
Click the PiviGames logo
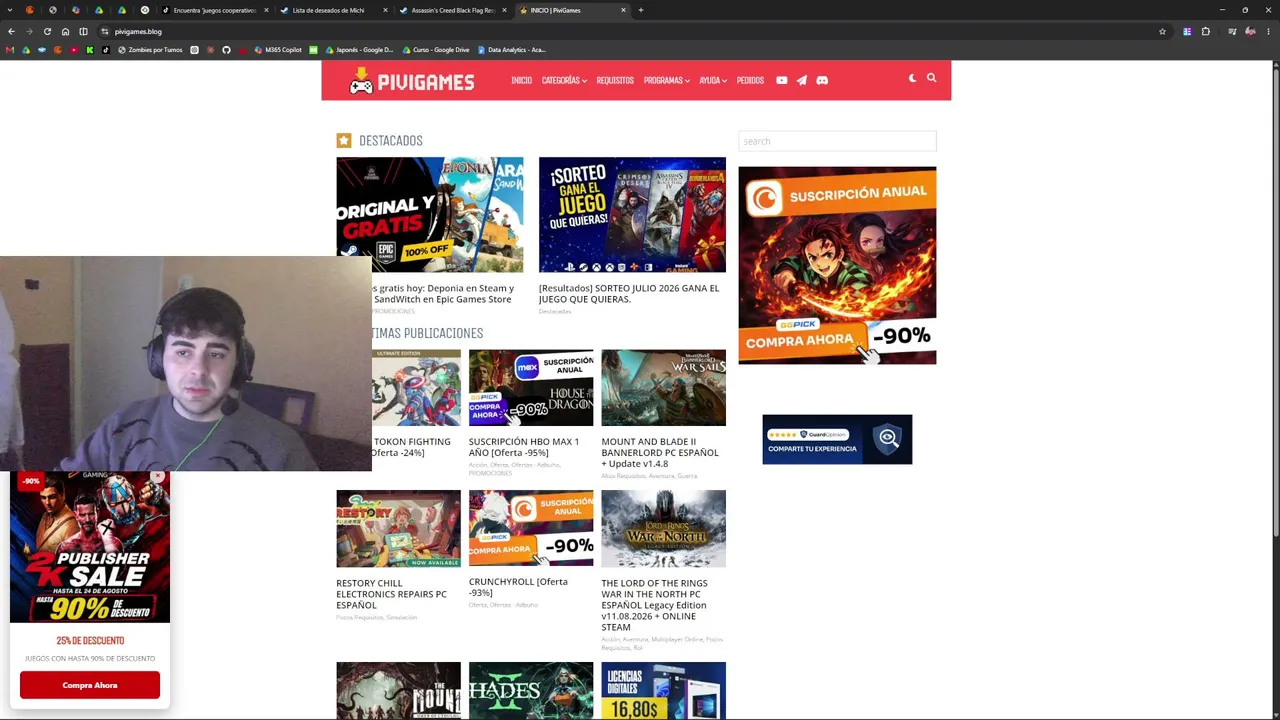tap(411, 81)
